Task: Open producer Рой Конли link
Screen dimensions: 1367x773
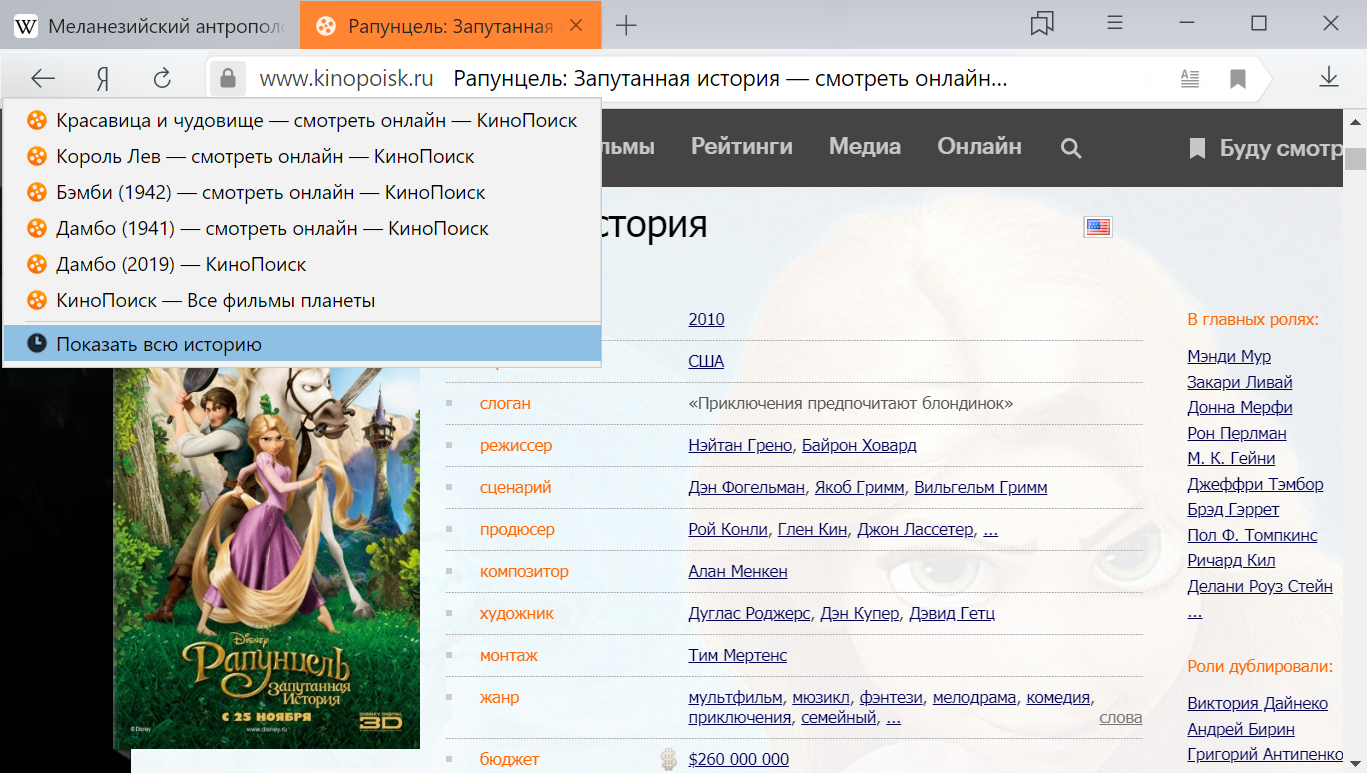Action: click(x=728, y=529)
